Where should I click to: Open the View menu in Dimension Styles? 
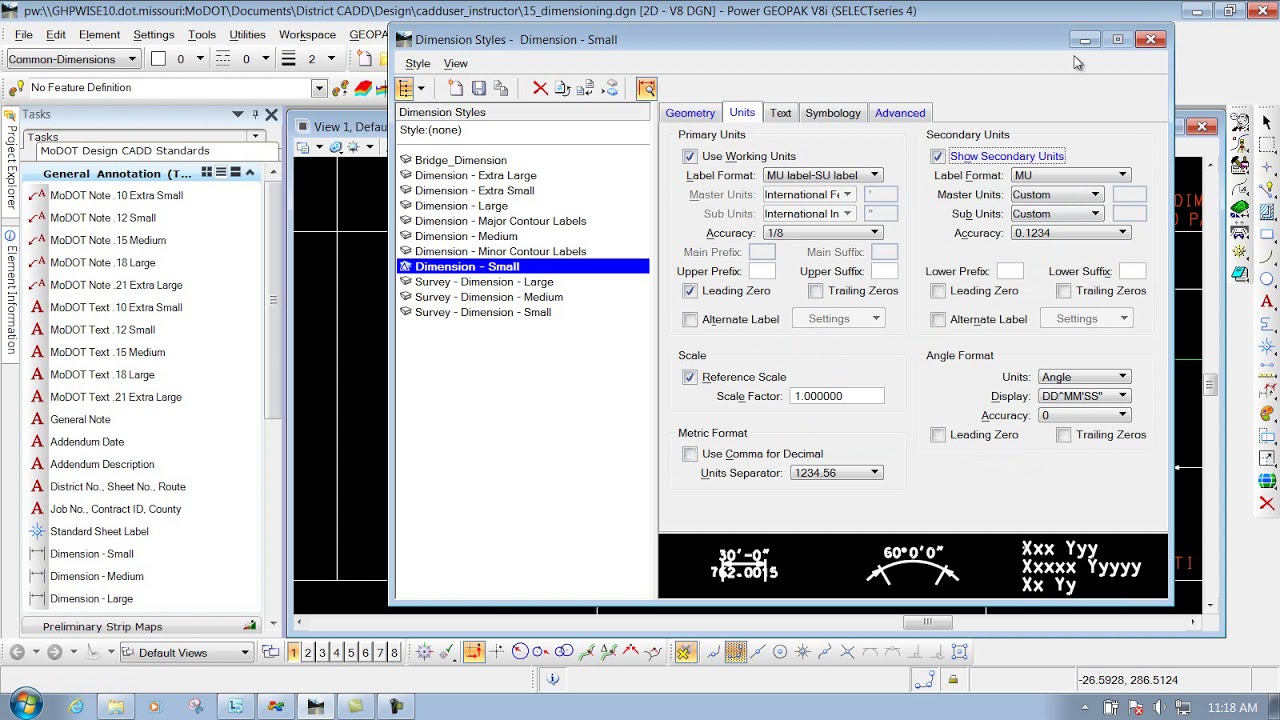point(455,63)
